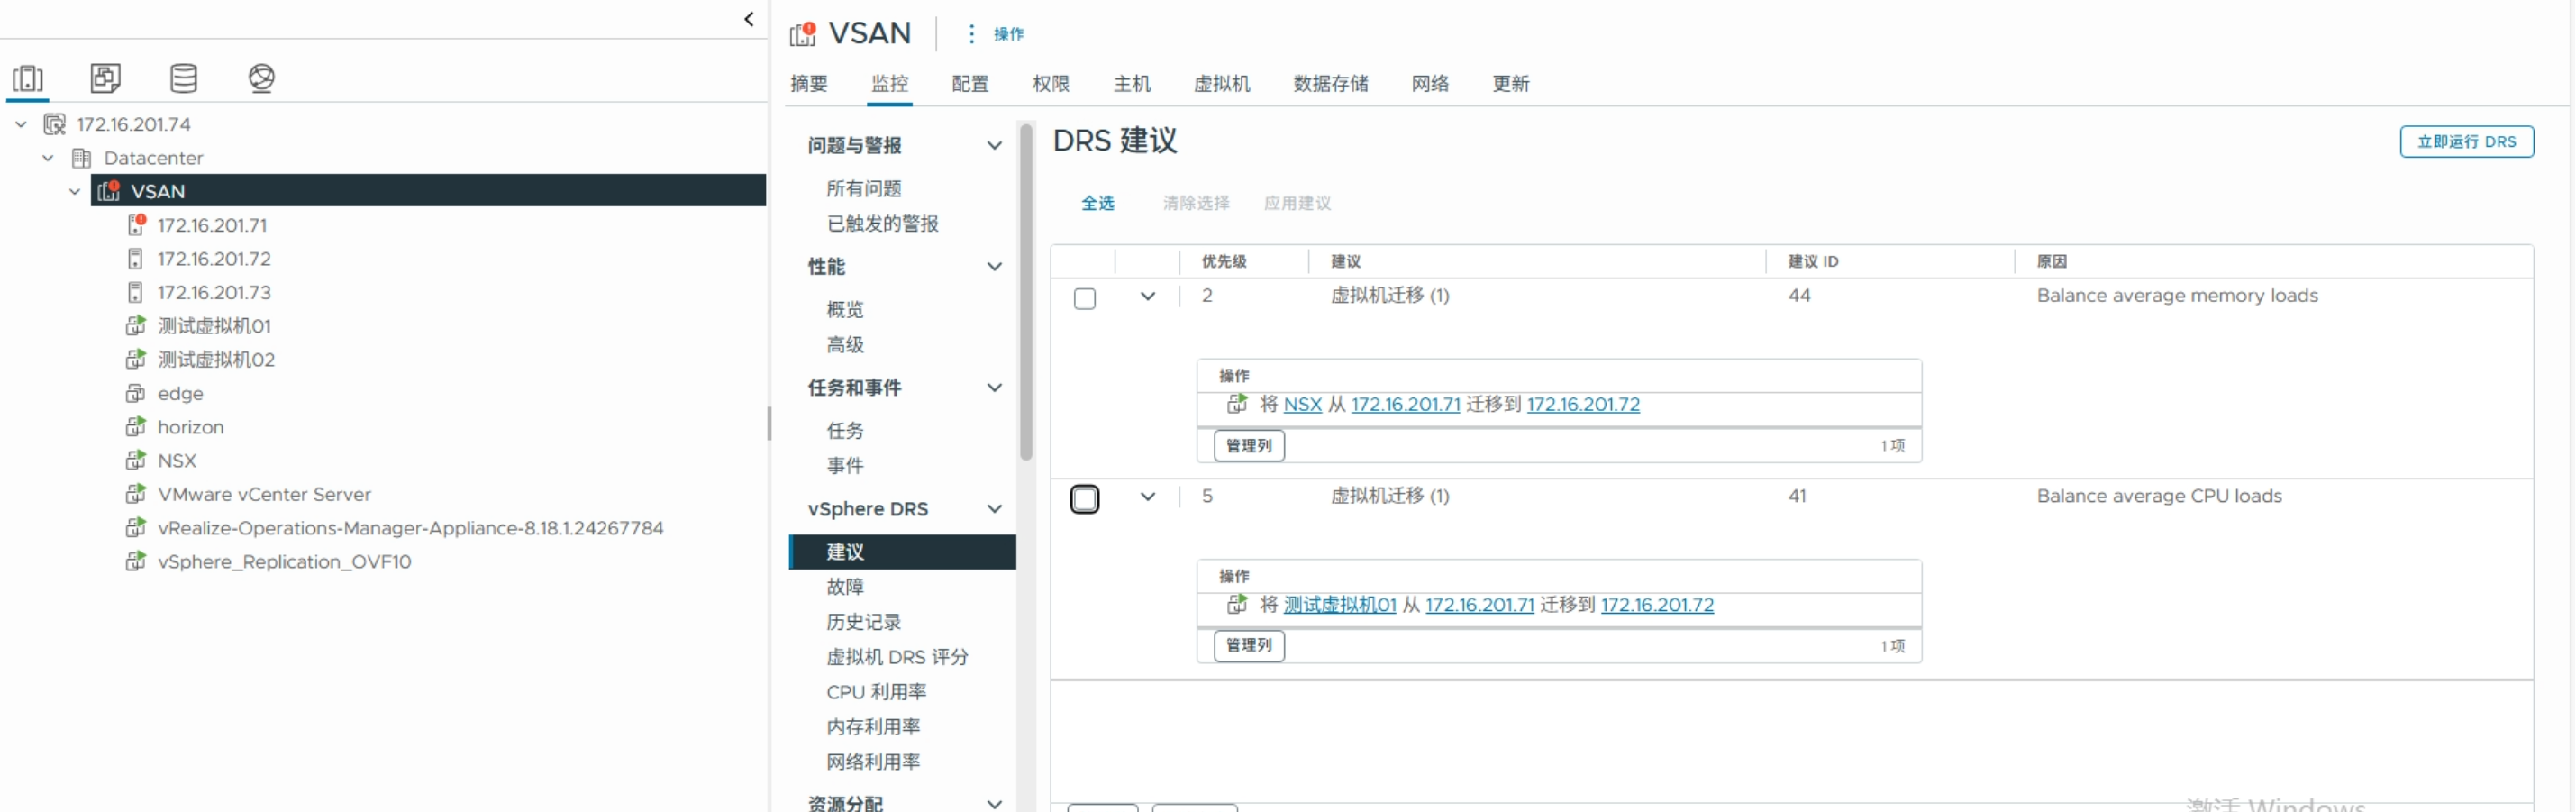This screenshot has height=812, width=2576.
Task: Click the Datacenter icon in the tree
Action: coord(82,158)
